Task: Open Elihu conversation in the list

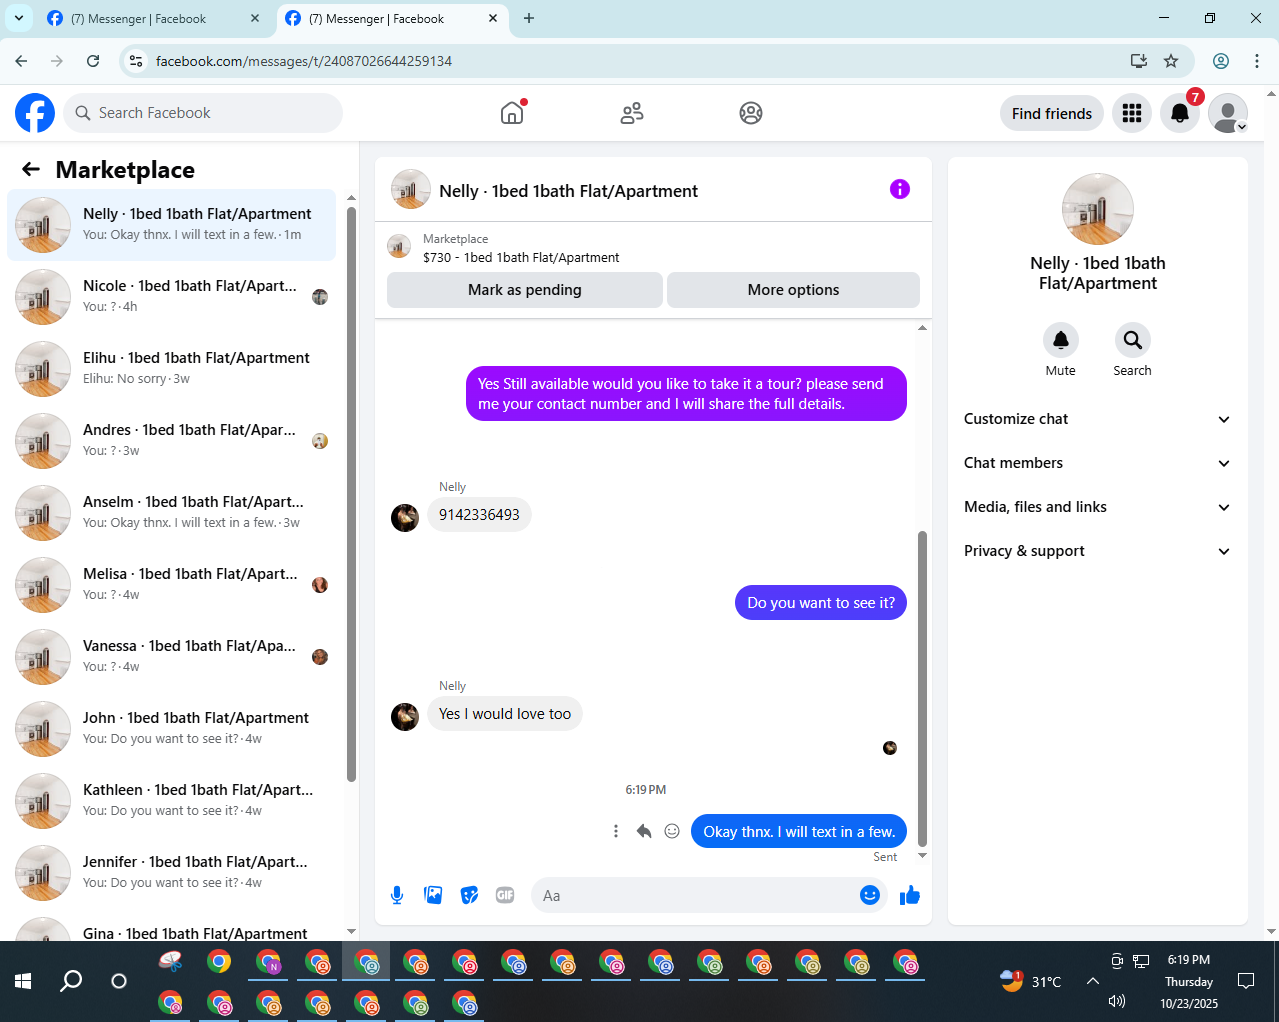Action: click(x=172, y=369)
